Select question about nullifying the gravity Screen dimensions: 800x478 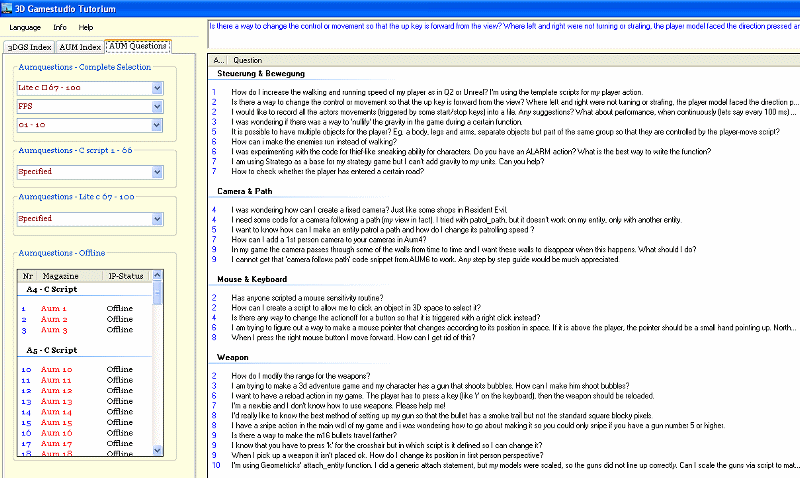pos(377,122)
